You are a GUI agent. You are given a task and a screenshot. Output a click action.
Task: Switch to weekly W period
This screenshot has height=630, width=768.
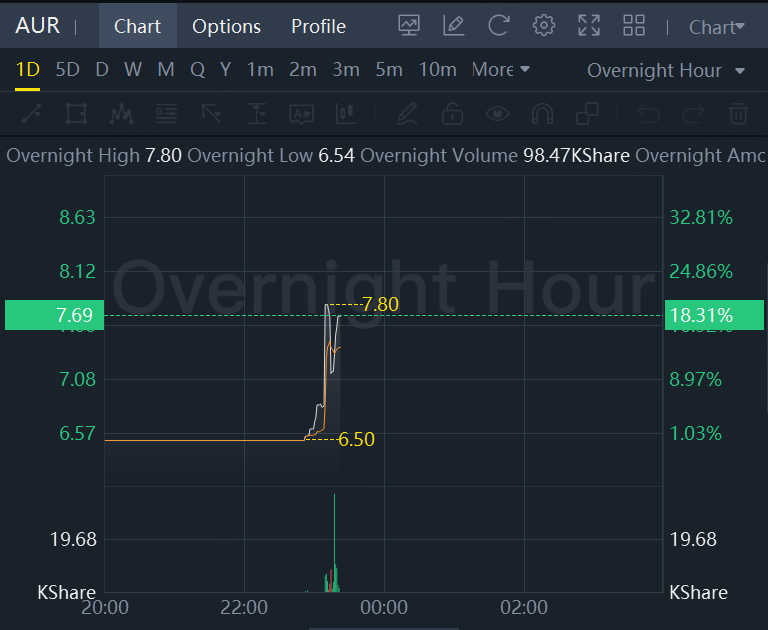pos(133,70)
